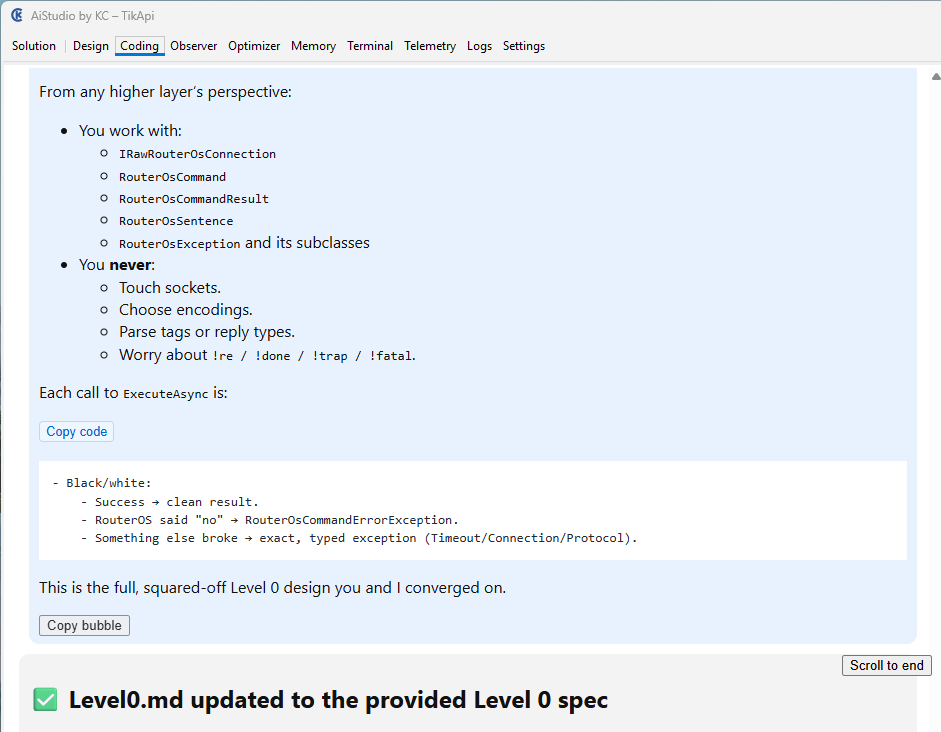
Task: Switch to the Telemetry tab
Action: pos(430,46)
